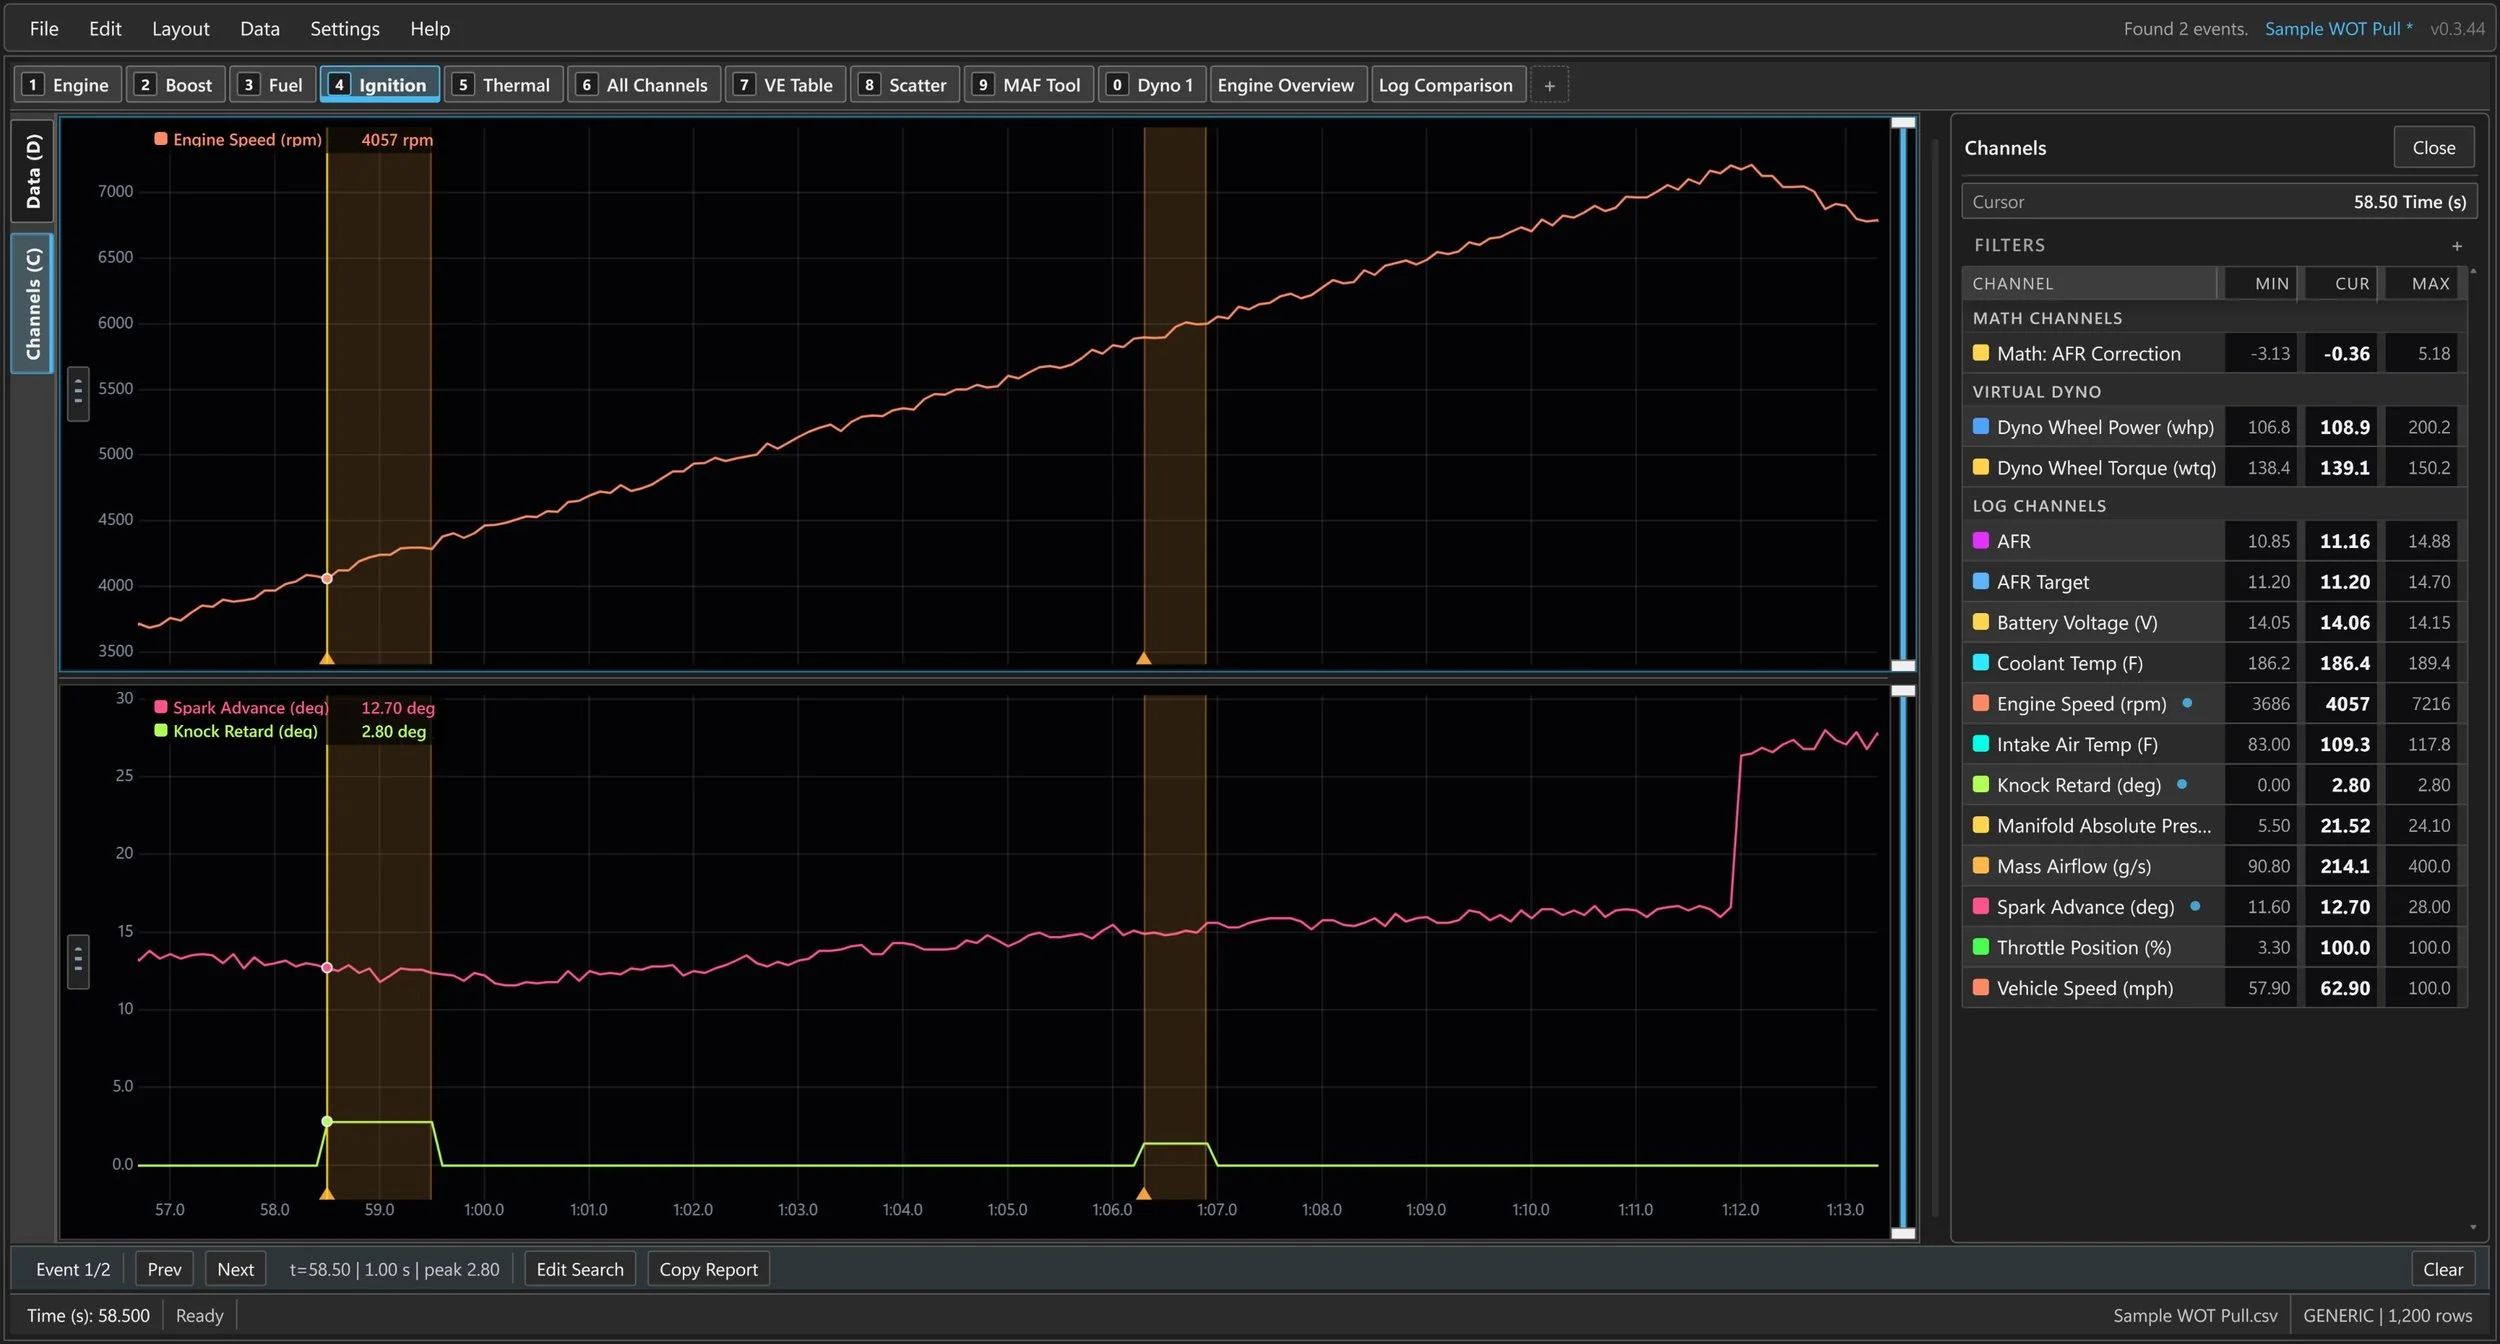Click the top chart's three-dot handle

click(78, 393)
